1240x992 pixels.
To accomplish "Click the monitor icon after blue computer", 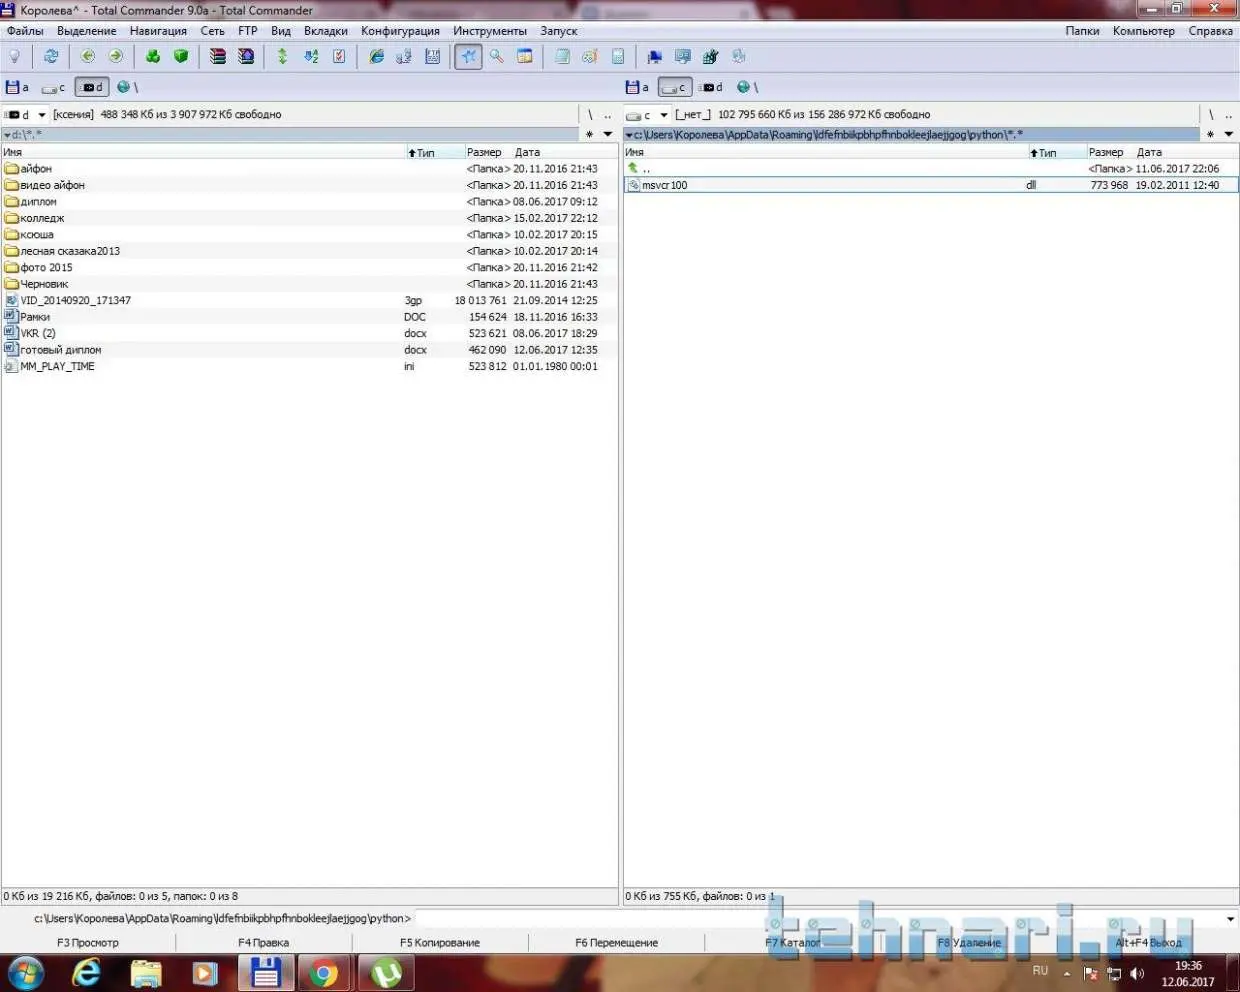I will (x=683, y=57).
